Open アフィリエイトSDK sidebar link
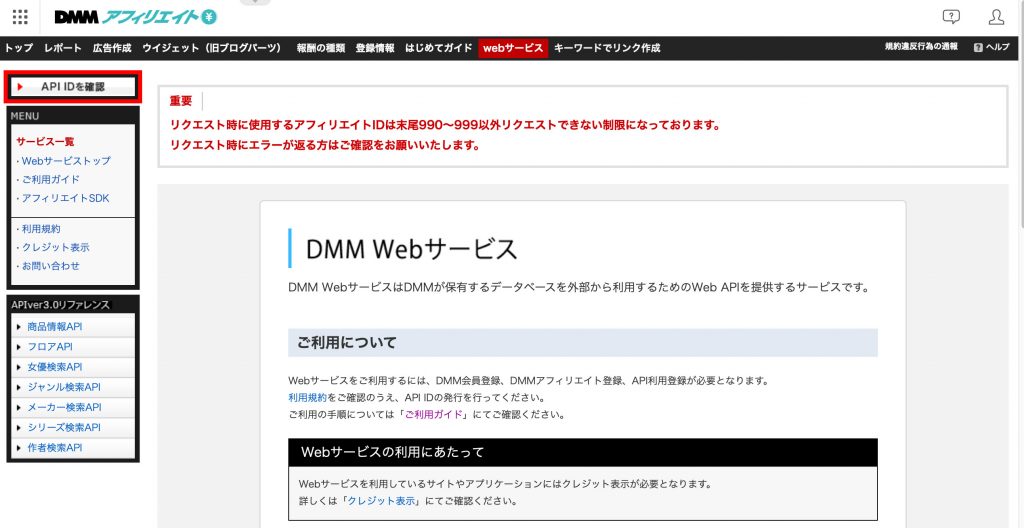 [65, 198]
